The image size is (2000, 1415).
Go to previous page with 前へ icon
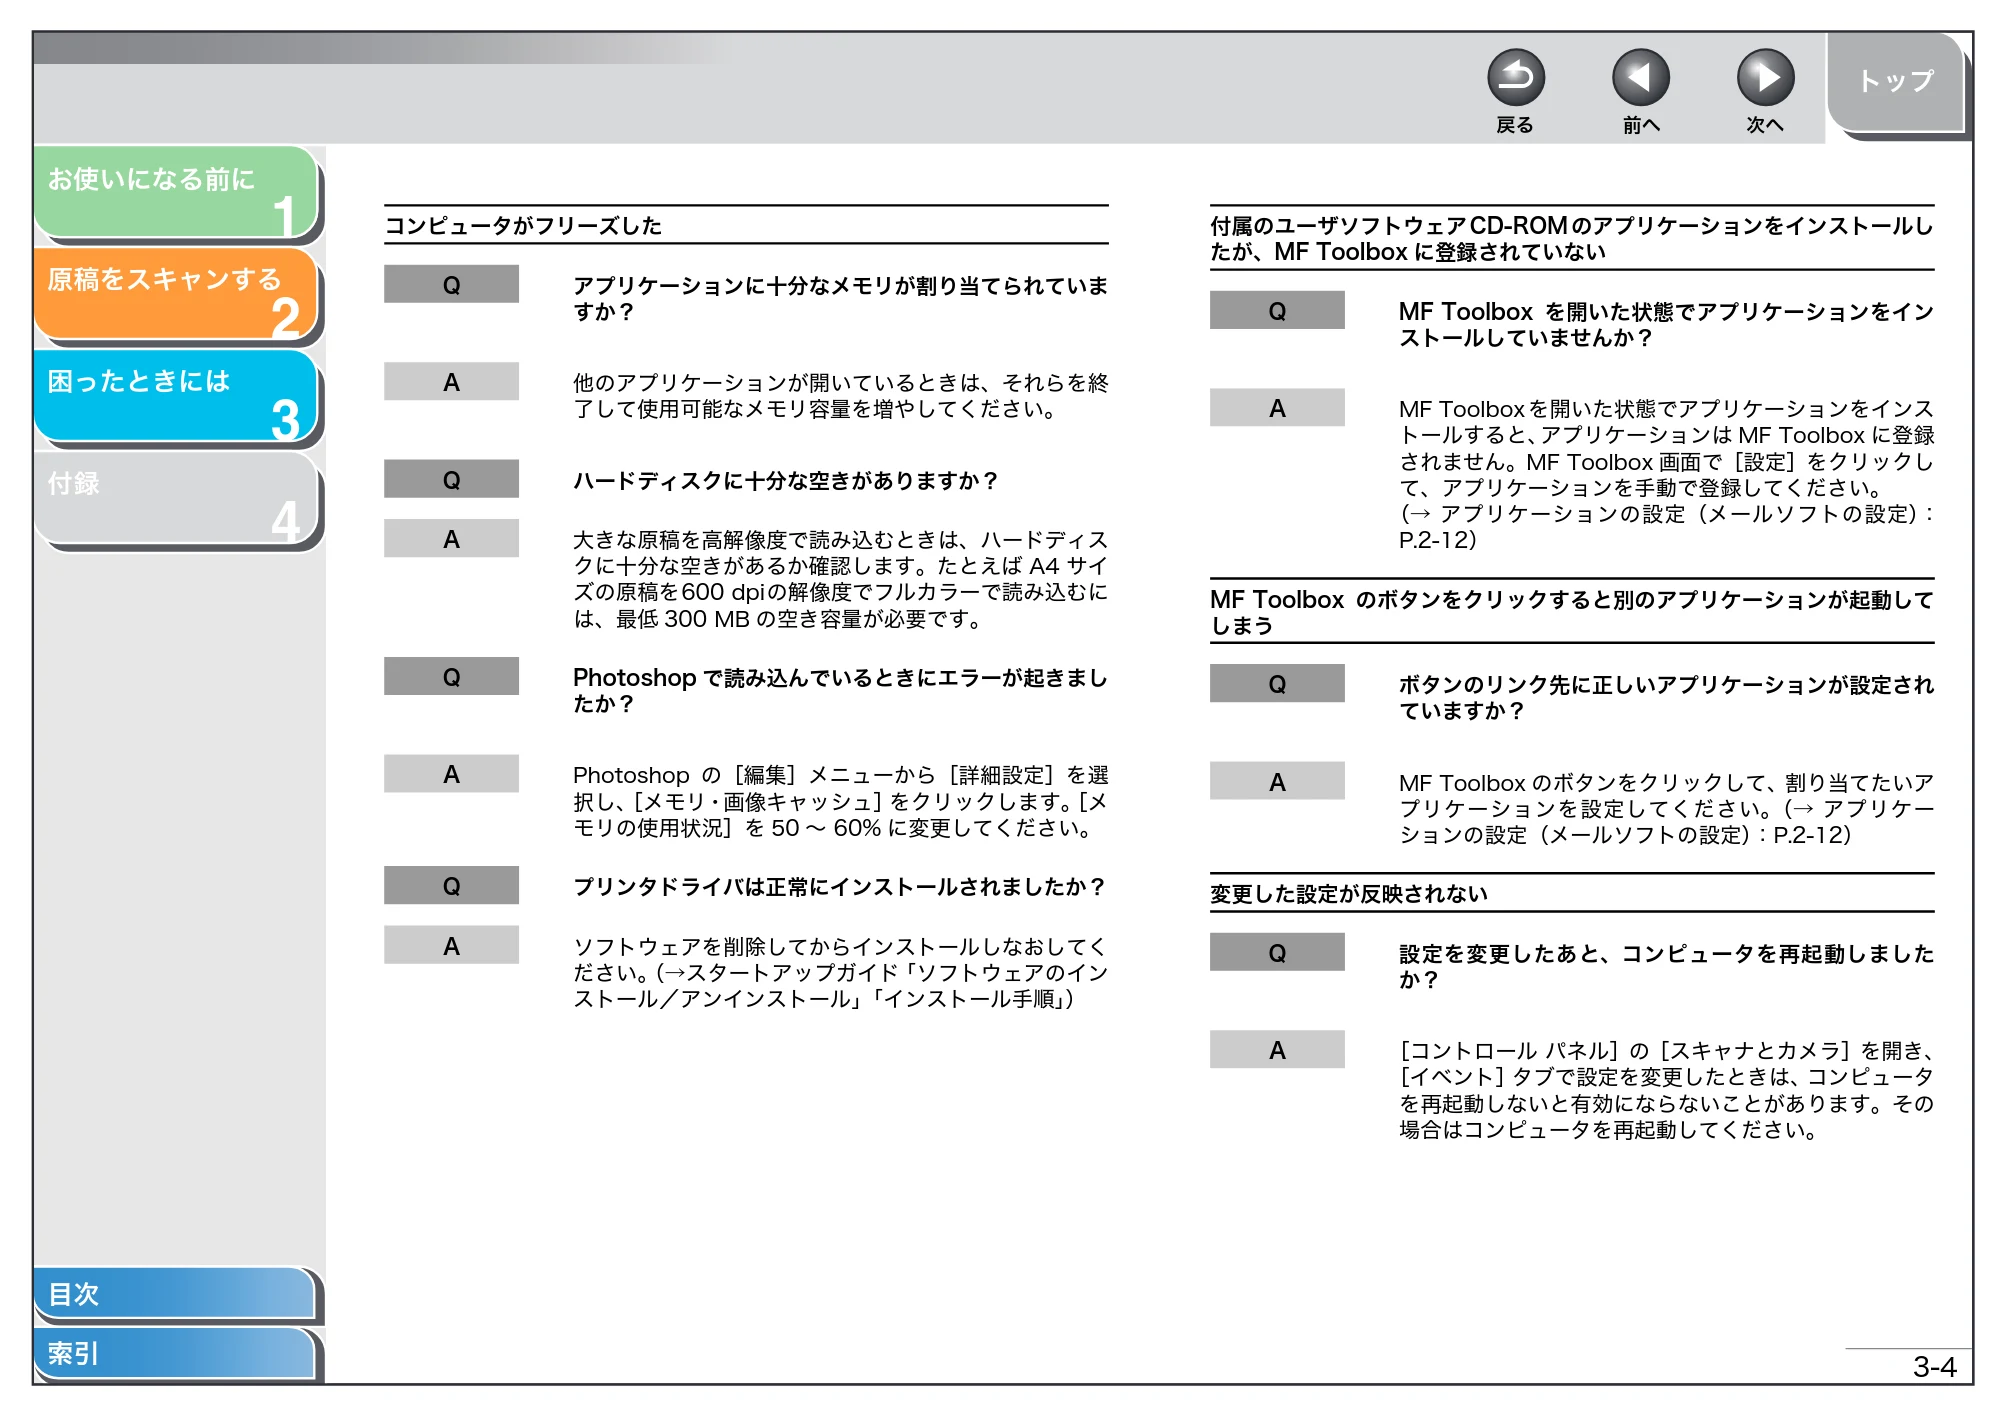1640,78
